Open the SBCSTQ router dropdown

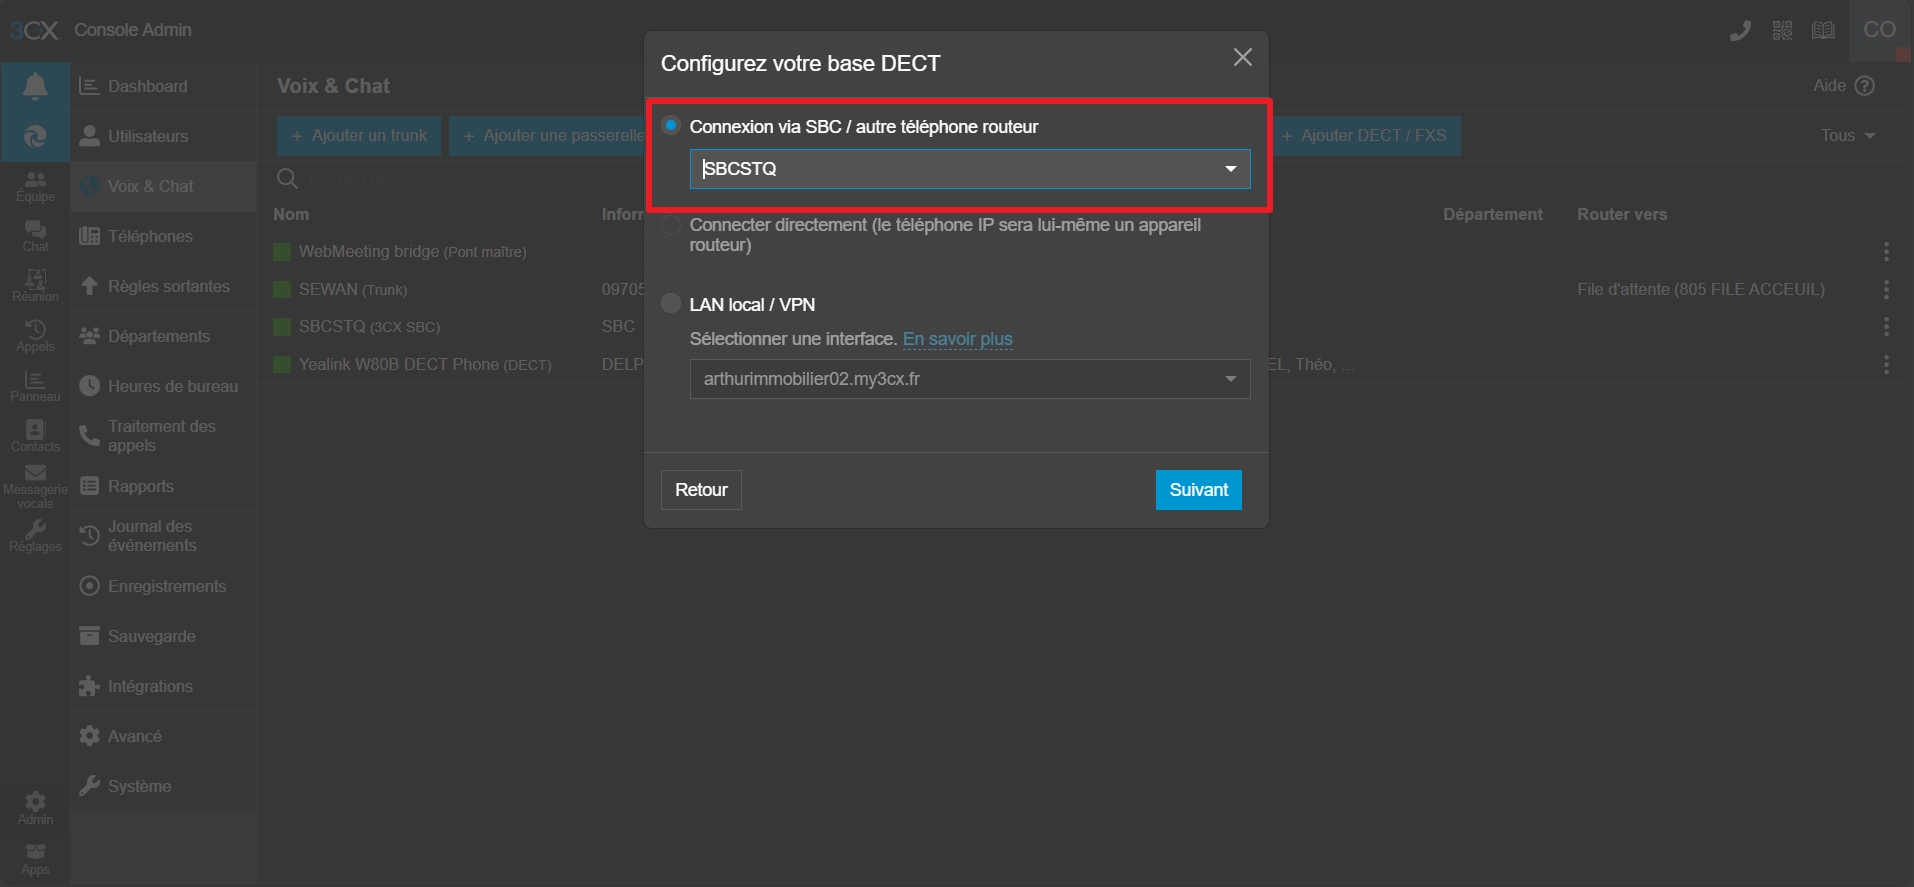click(x=970, y=169)
